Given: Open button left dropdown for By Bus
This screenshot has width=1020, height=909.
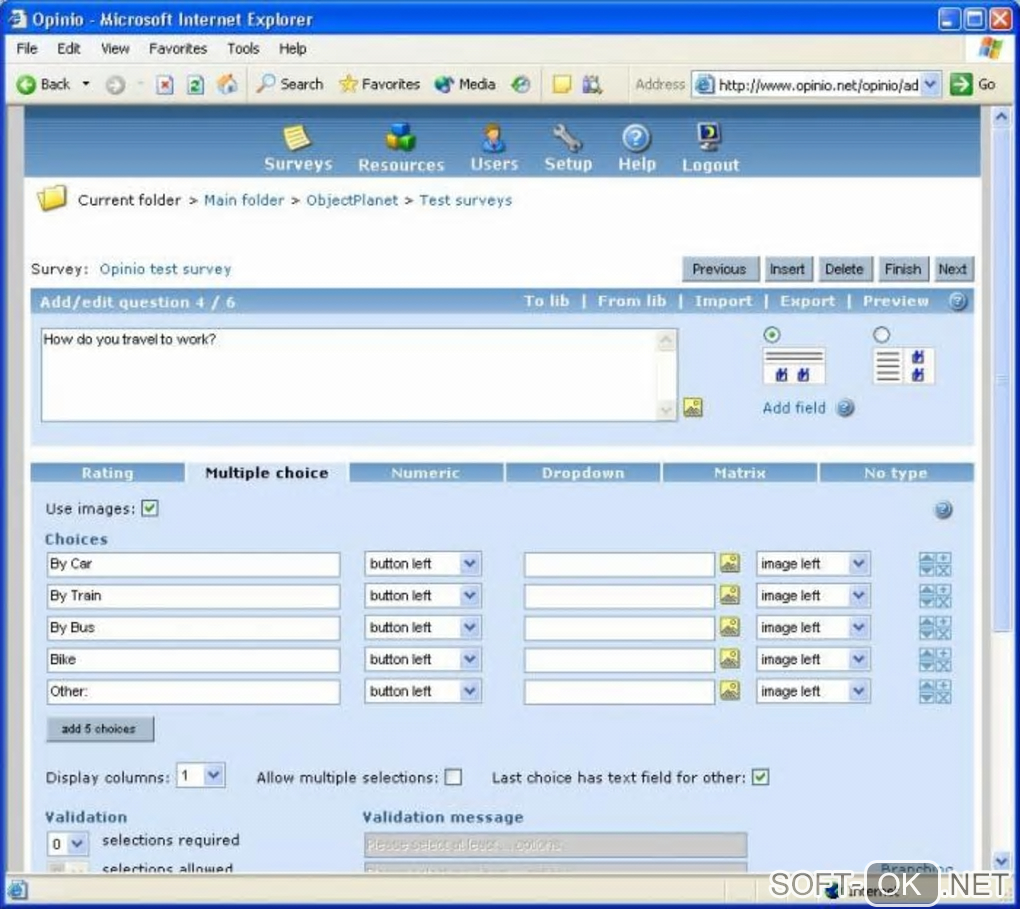Looking at the screenshot, I should (423, 627).
